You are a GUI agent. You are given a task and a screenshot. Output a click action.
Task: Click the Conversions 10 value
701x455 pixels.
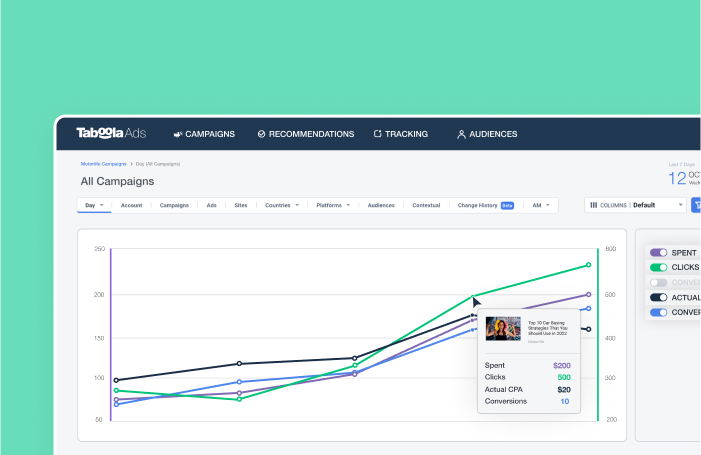click(x=565, y=401)
